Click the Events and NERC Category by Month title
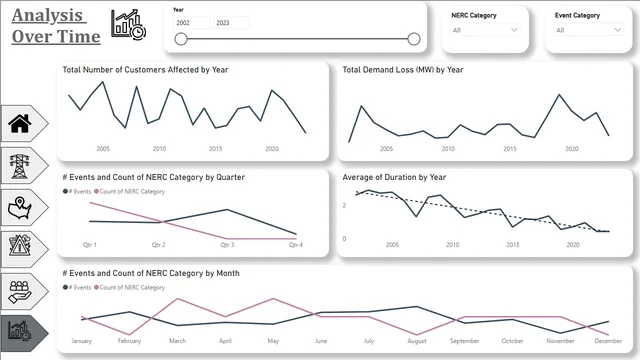 (x=151, y=273)
